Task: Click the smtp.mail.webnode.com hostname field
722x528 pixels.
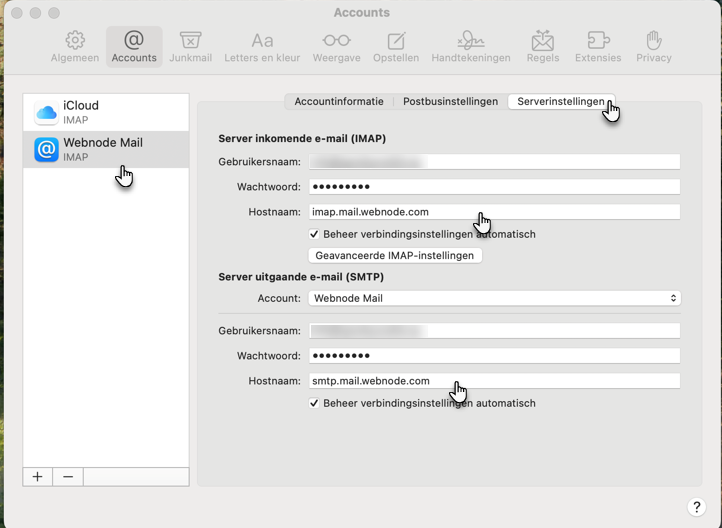Action: click(495, 381)
